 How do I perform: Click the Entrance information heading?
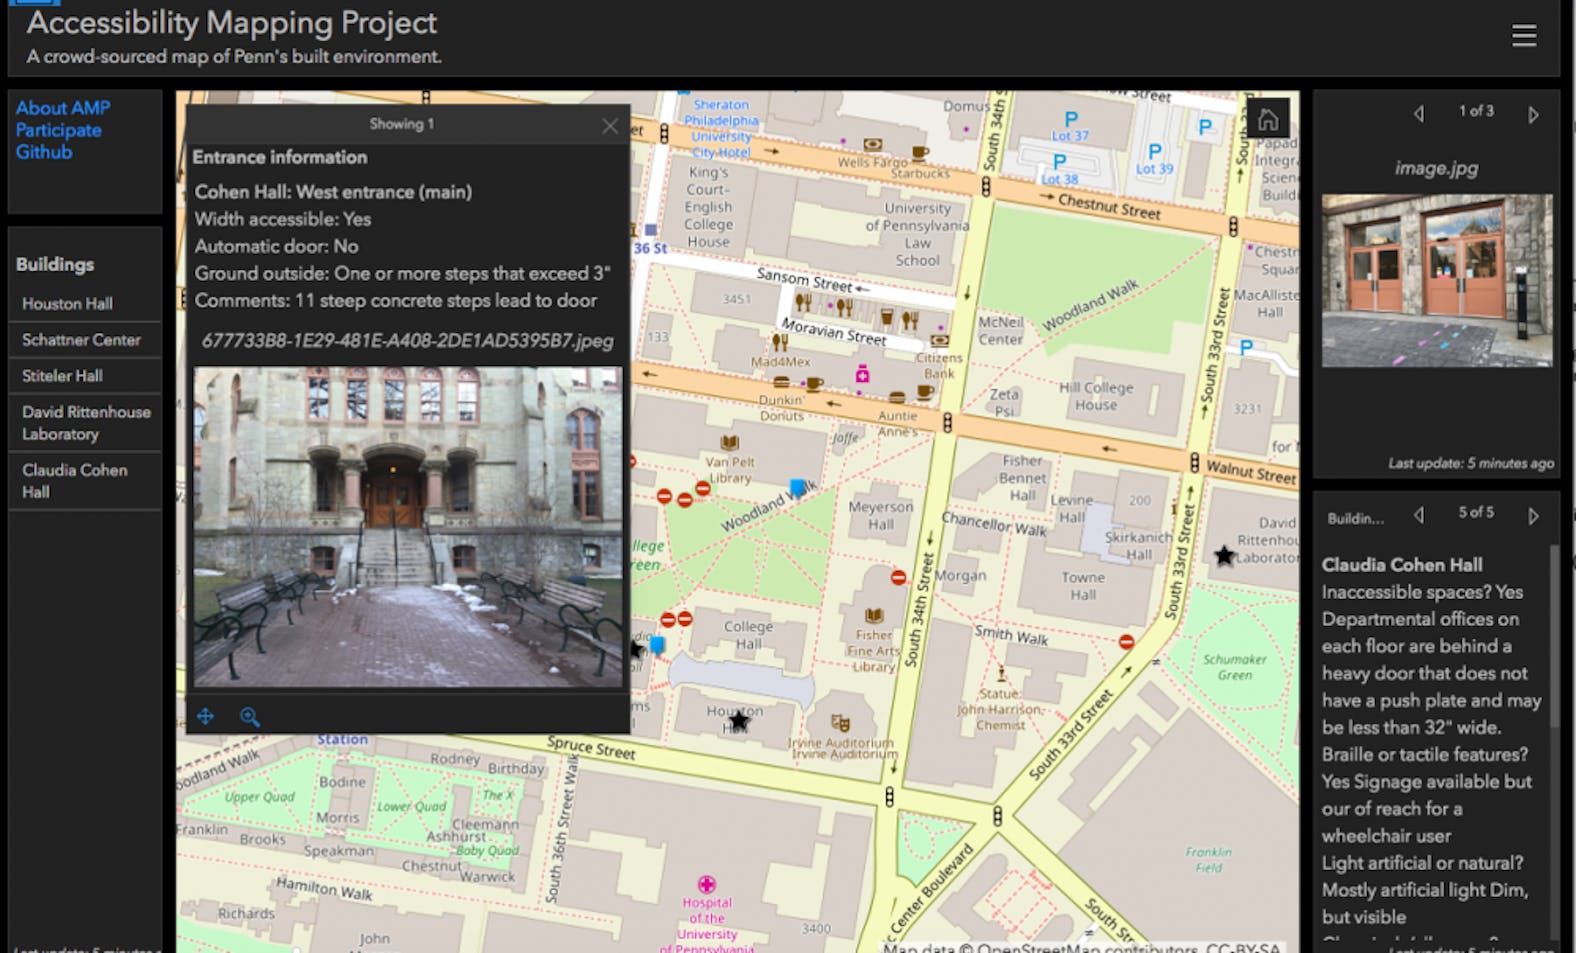[x=280, y=157]
